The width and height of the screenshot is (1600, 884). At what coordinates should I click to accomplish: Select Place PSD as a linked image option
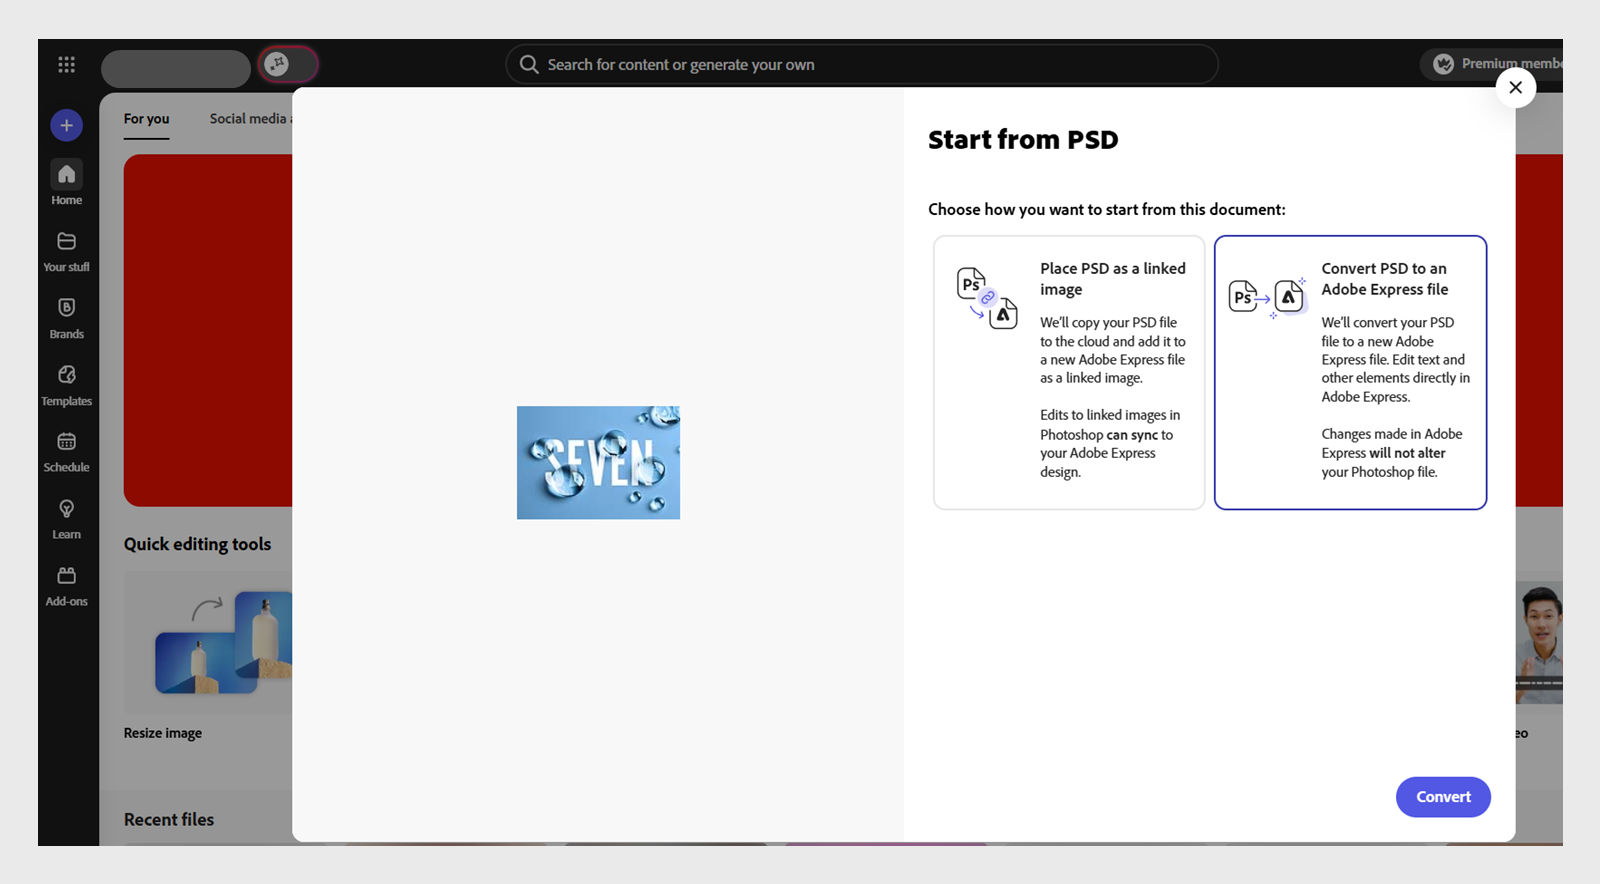[1069, 372]
